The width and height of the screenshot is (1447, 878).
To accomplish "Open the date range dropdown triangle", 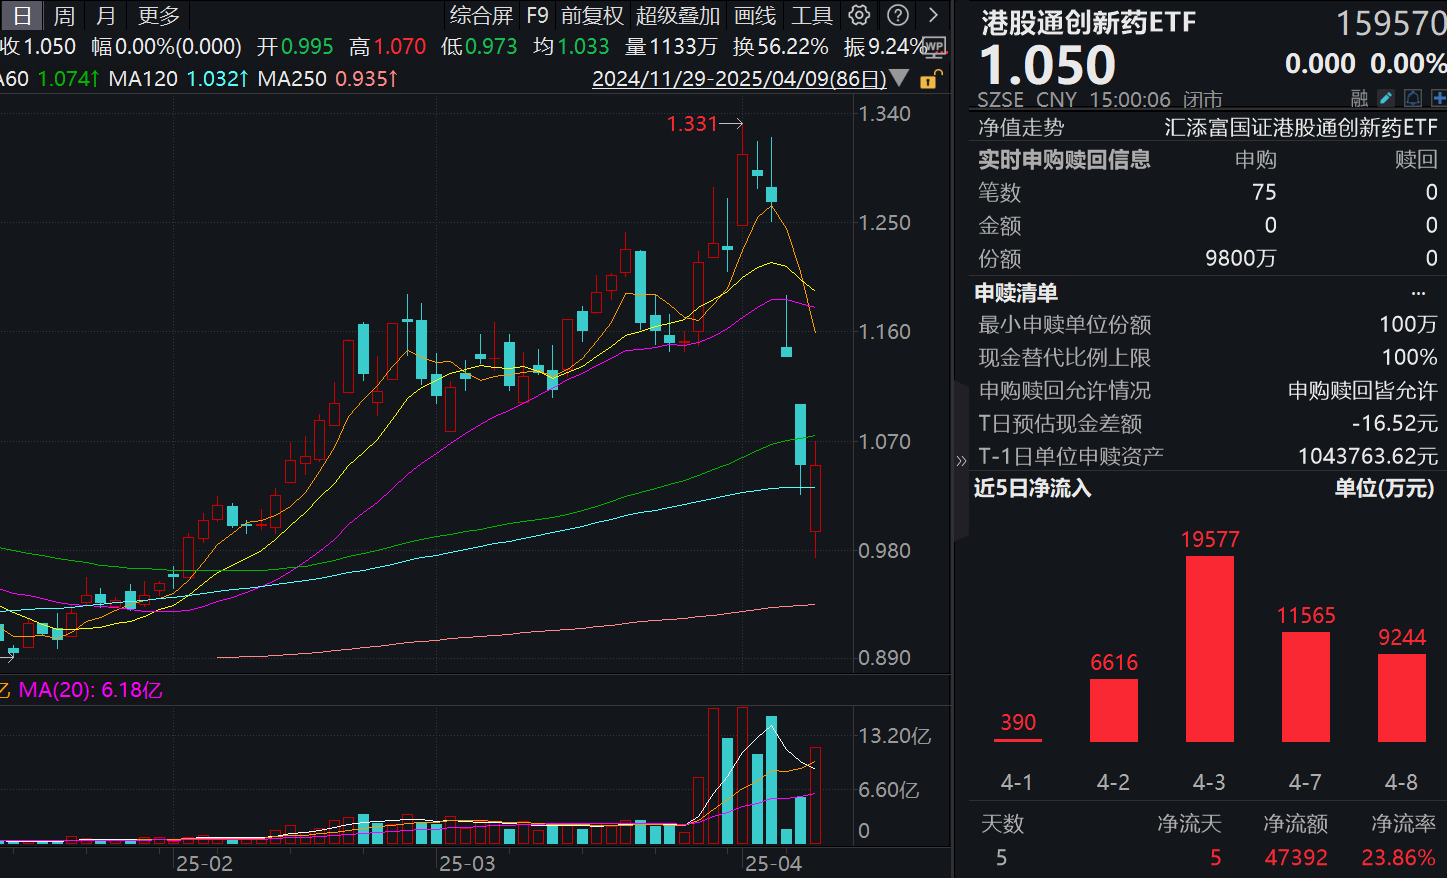I will point(898,78).
